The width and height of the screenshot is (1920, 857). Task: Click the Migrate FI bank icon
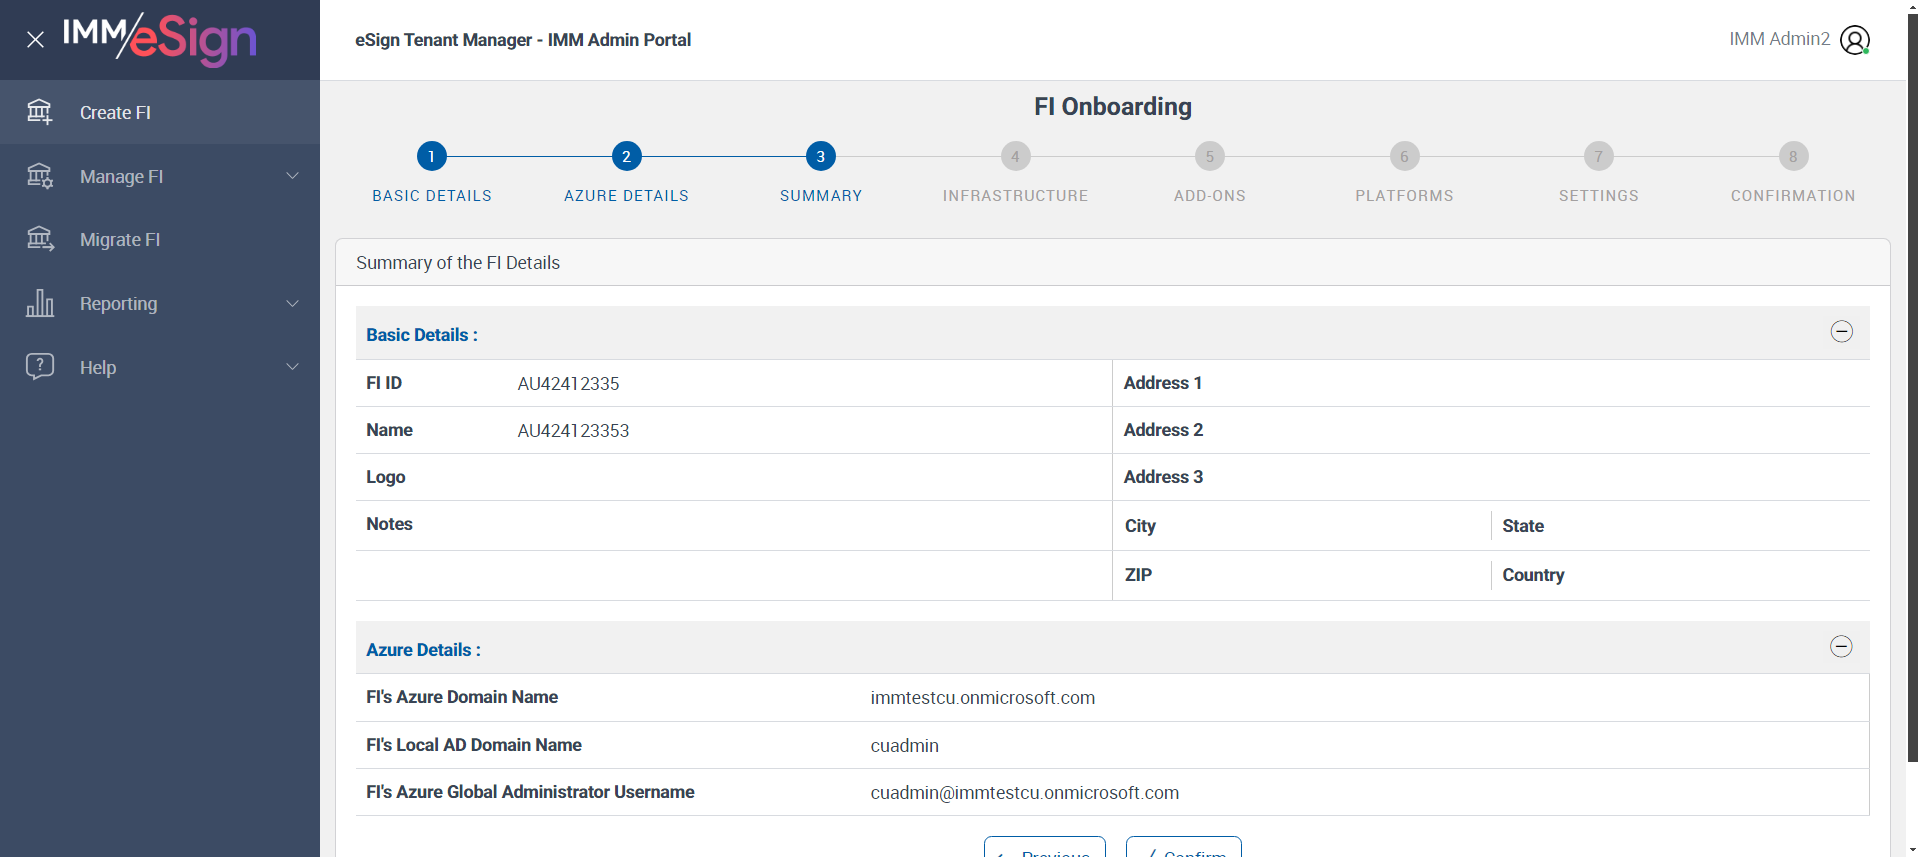pyautogui.click(x=40, y=239)
